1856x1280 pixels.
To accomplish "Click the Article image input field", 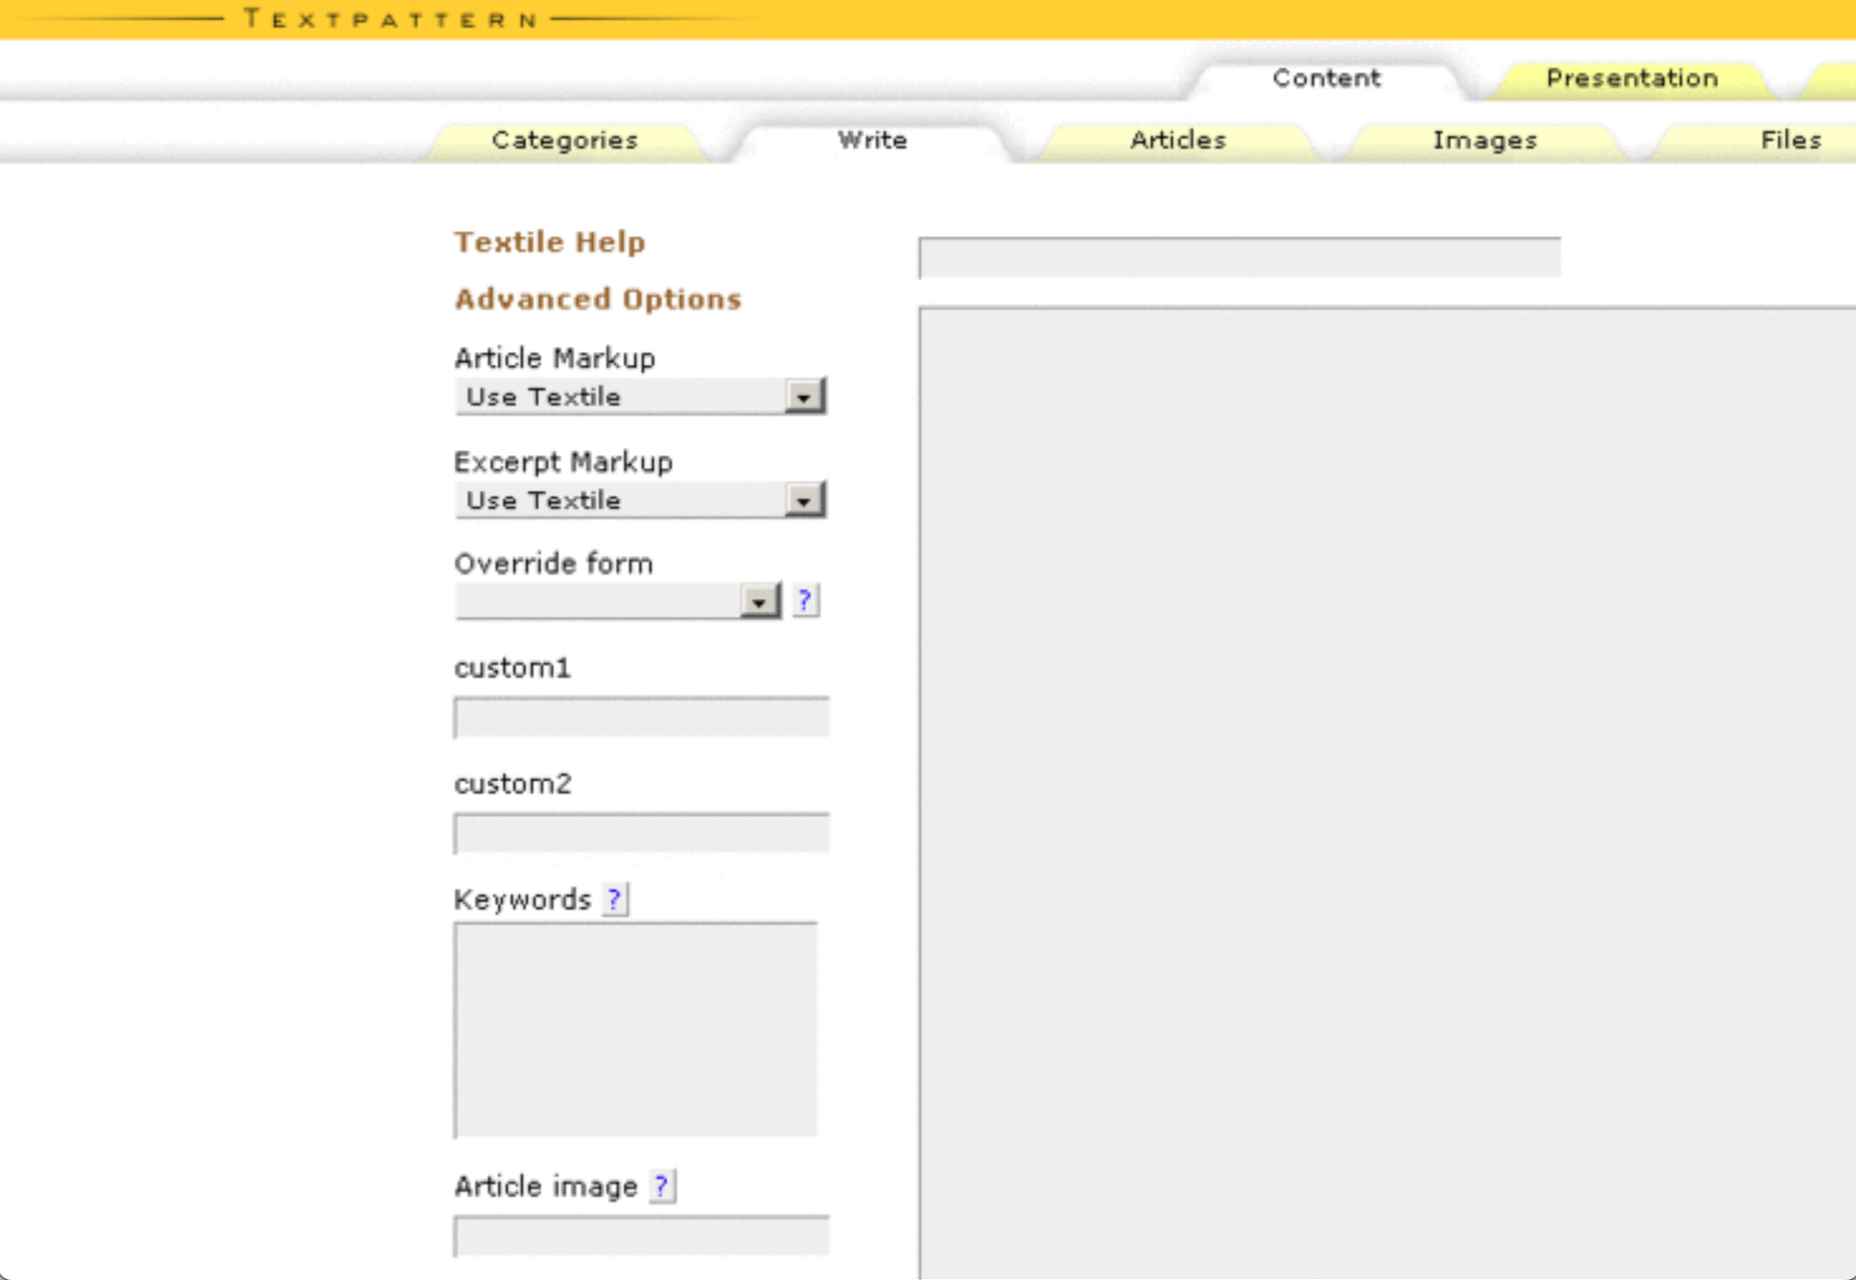I will pos(642,1236).
